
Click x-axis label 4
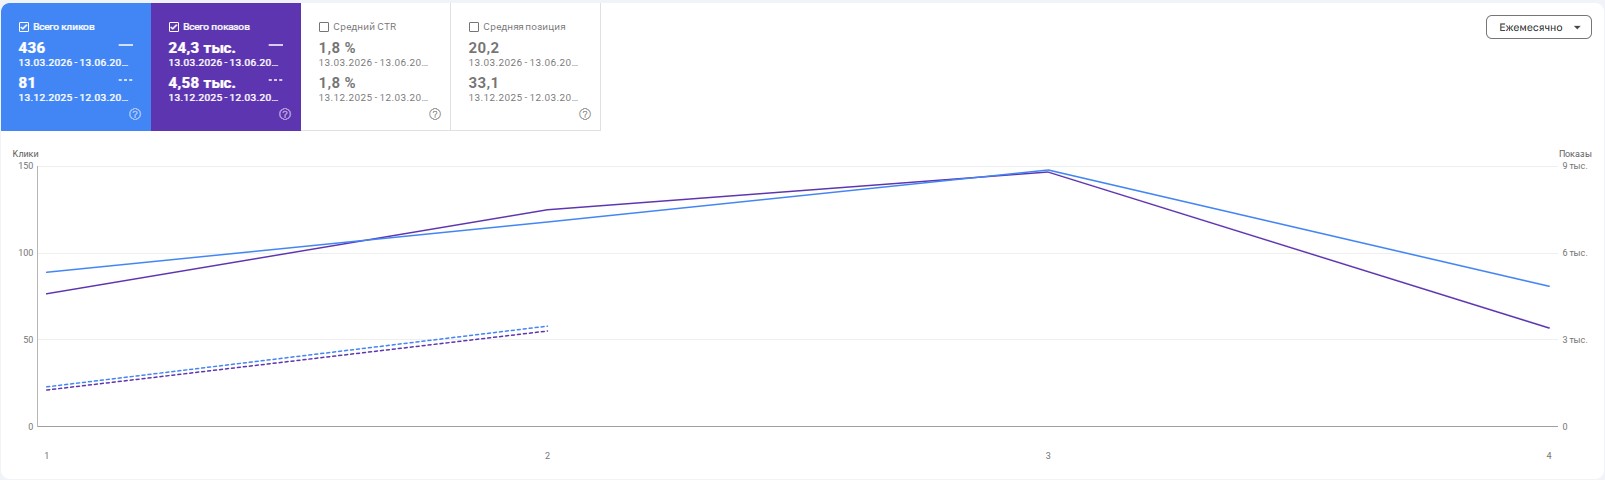[x=1549, y=456]
